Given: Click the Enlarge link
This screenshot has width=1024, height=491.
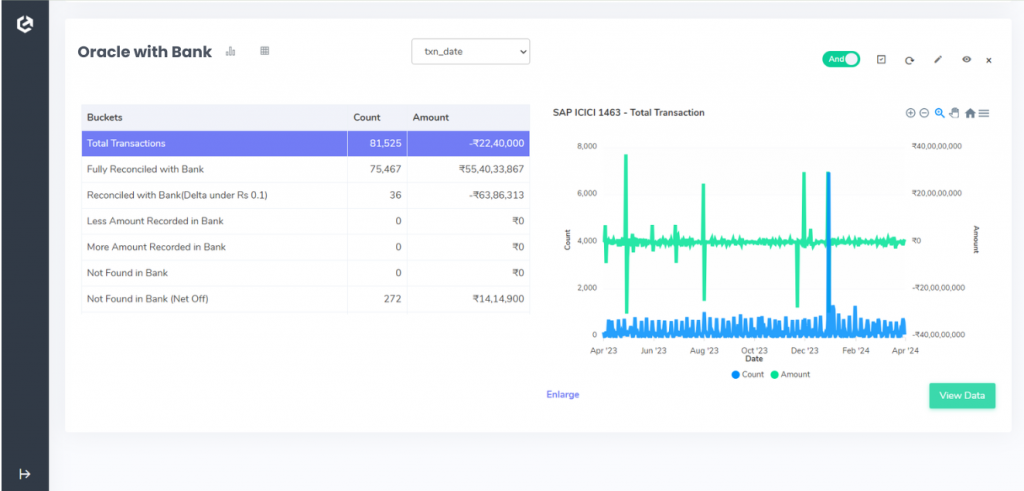Looking at the screenshot, I should click(x=563, y=394).
